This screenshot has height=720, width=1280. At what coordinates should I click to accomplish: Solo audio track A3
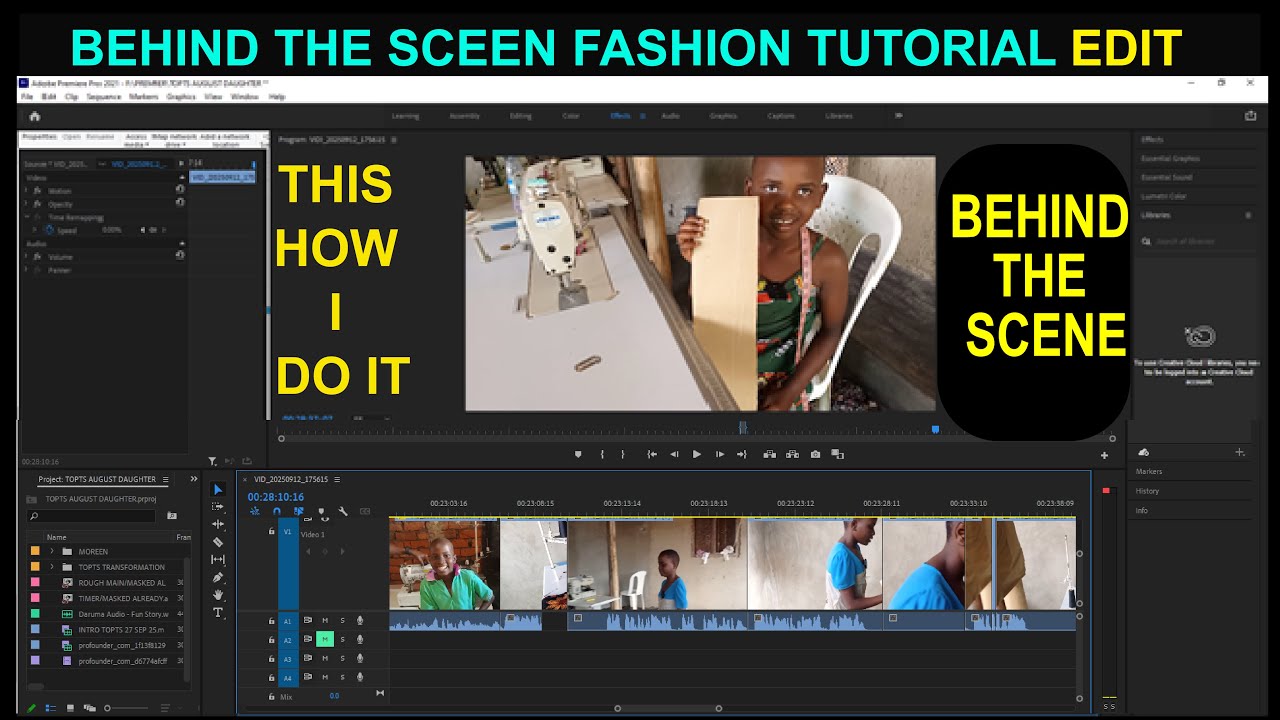(342, 659)
